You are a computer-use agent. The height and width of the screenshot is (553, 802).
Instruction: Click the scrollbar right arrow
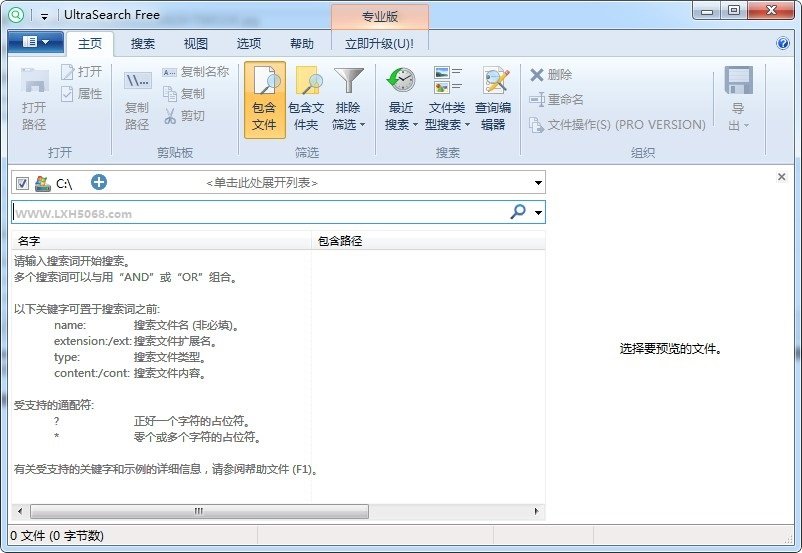pos(536,511)
